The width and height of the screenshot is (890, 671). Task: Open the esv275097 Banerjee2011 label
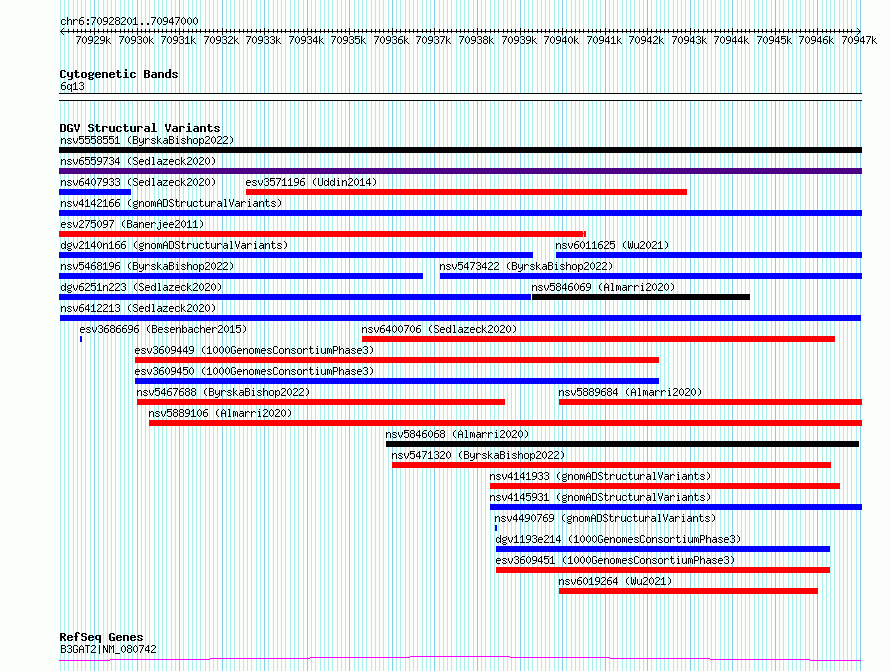pyautogui.click(x=132, y=224)
